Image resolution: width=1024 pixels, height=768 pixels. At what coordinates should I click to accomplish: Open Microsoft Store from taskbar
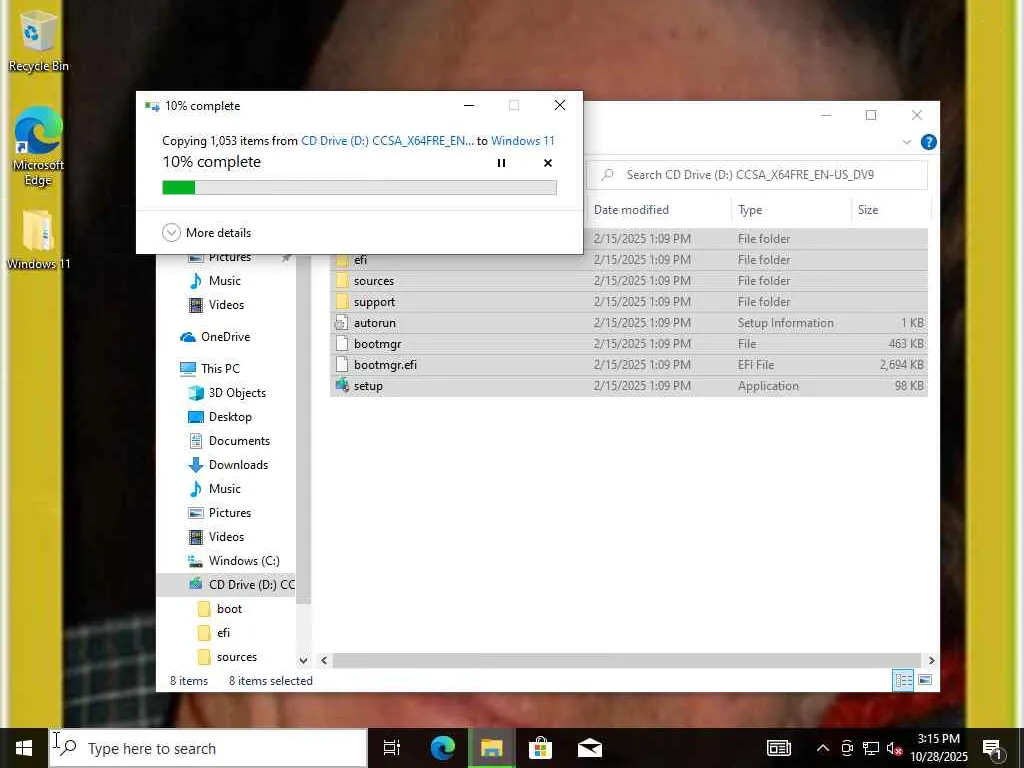540,748
